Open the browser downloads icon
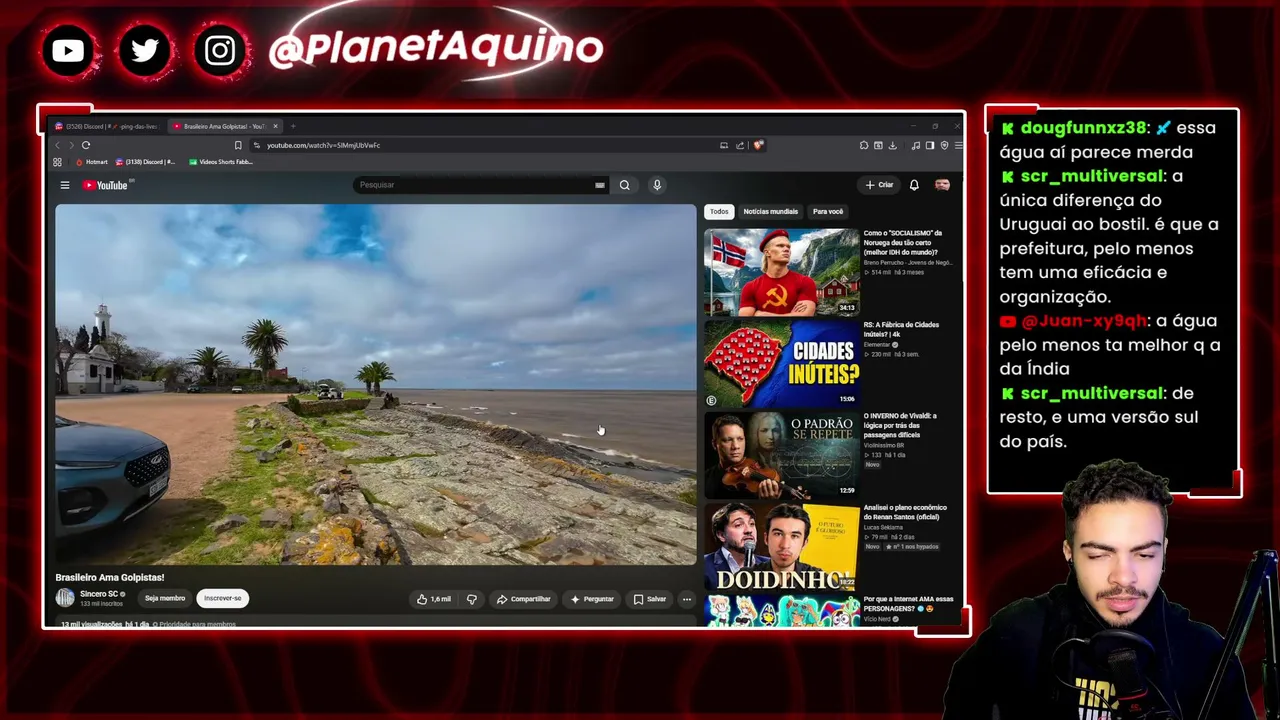This screenshot has height=720, width=1280. tap(892, 145)
